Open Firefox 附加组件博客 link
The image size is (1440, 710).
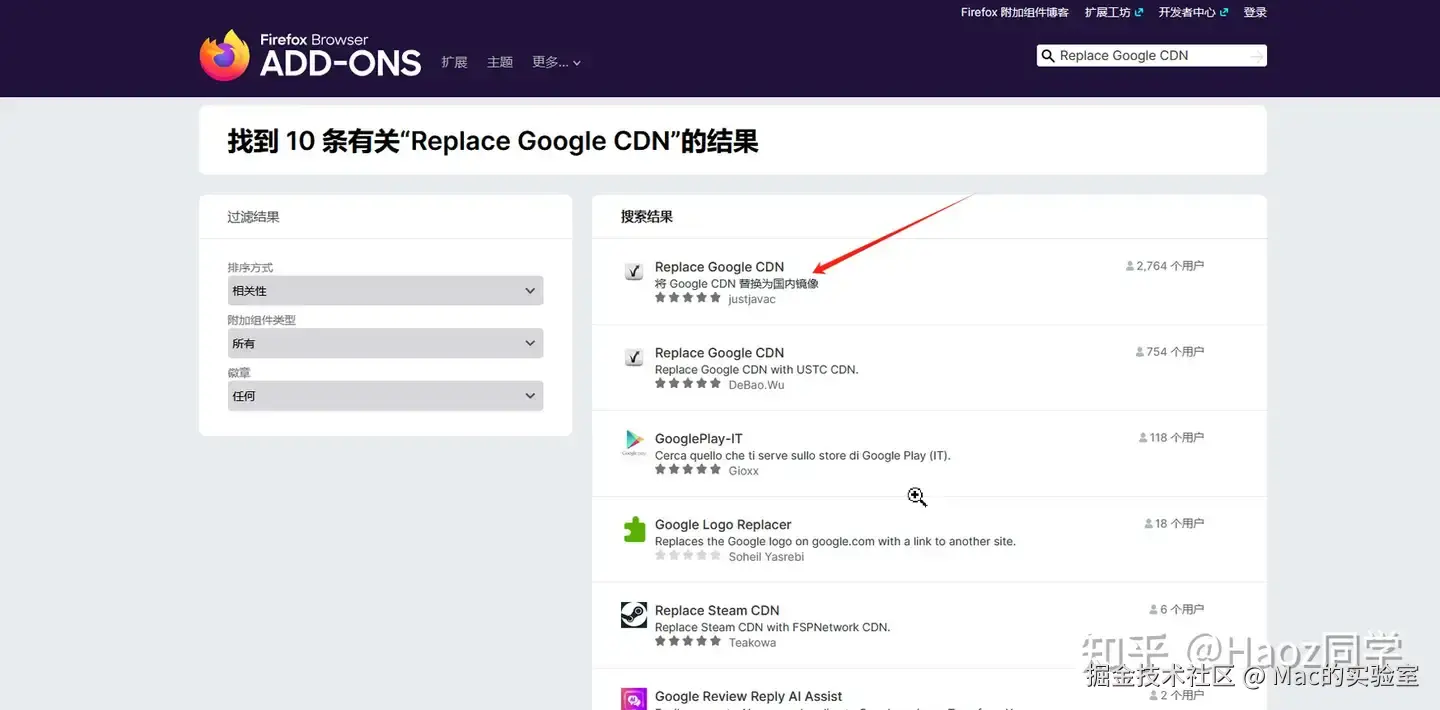click(1015, 12)
